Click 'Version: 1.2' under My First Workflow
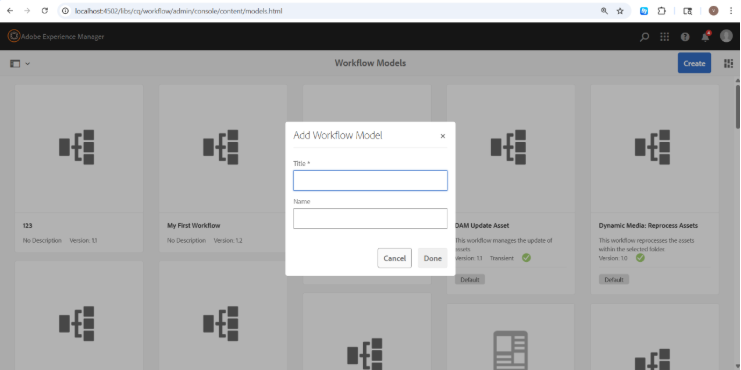 (x=228, y=241)
